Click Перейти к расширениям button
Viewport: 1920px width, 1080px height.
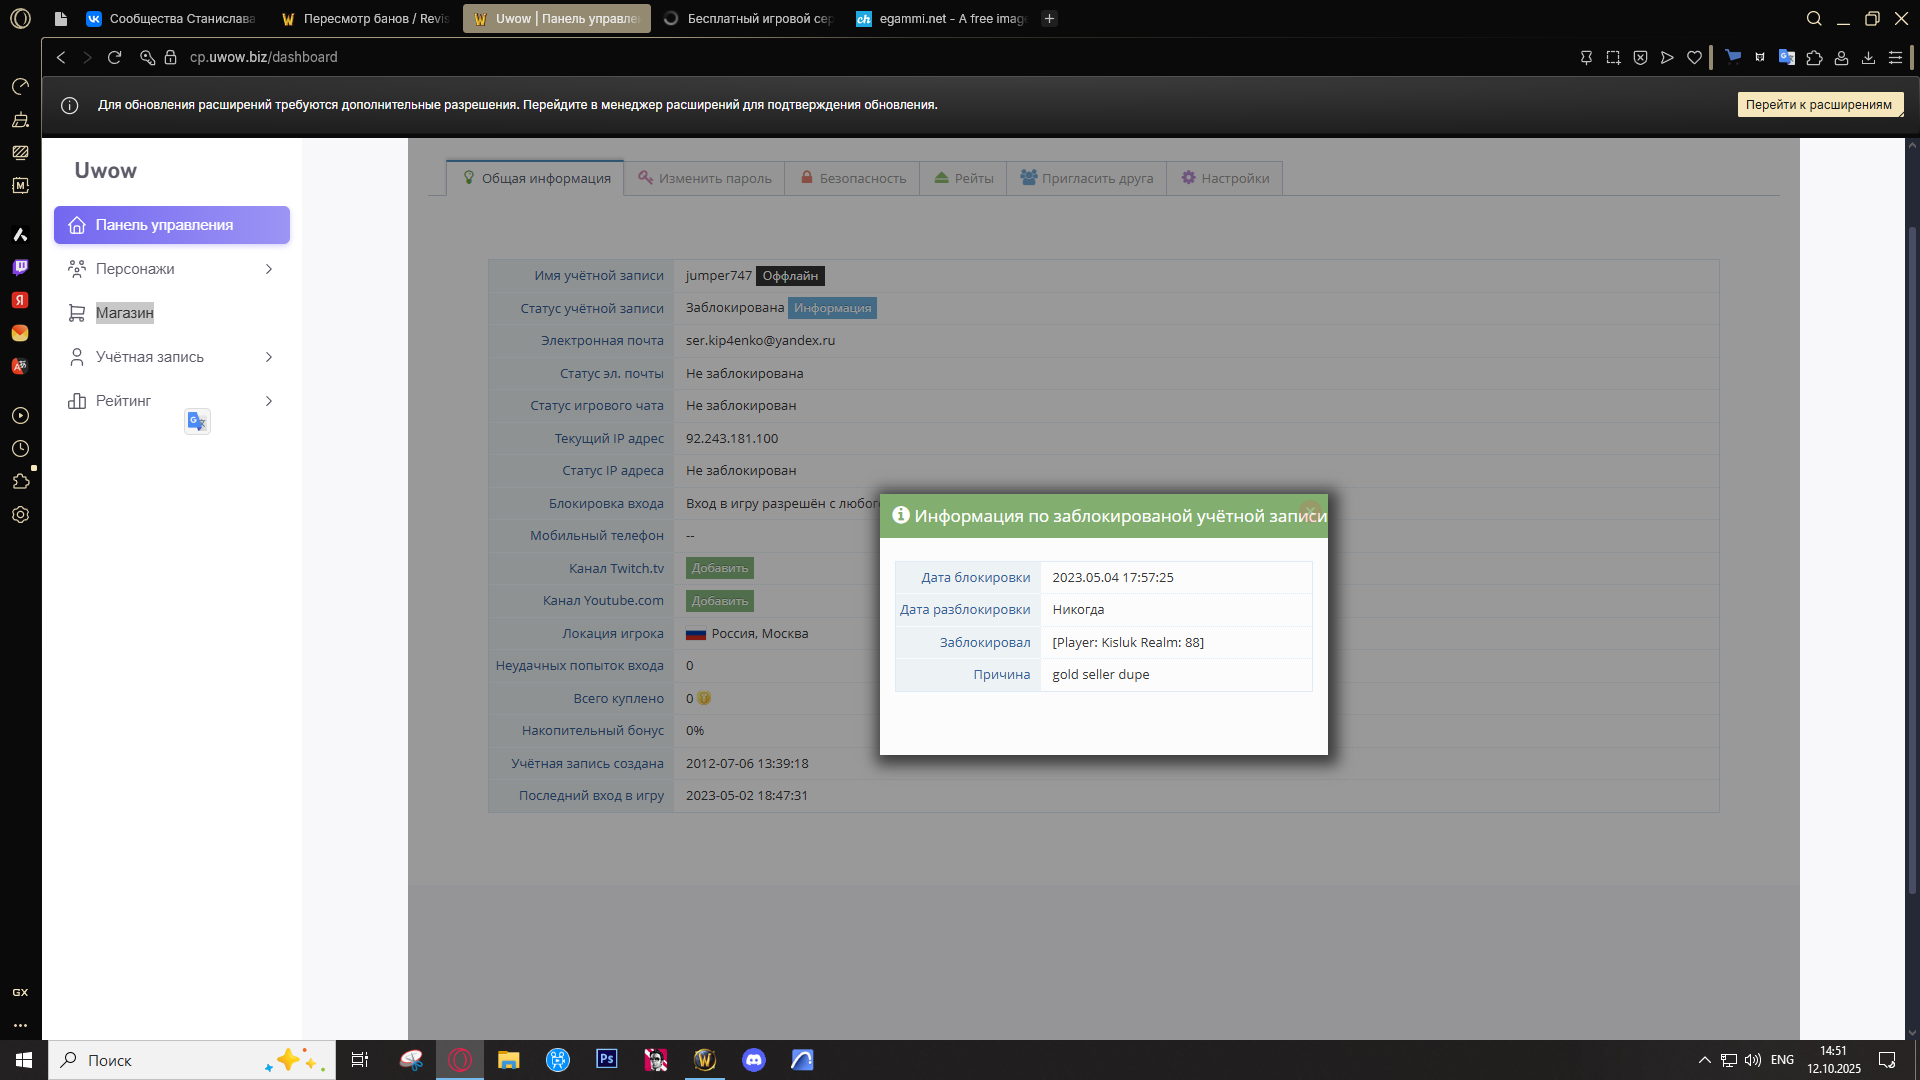point(1818,105)
